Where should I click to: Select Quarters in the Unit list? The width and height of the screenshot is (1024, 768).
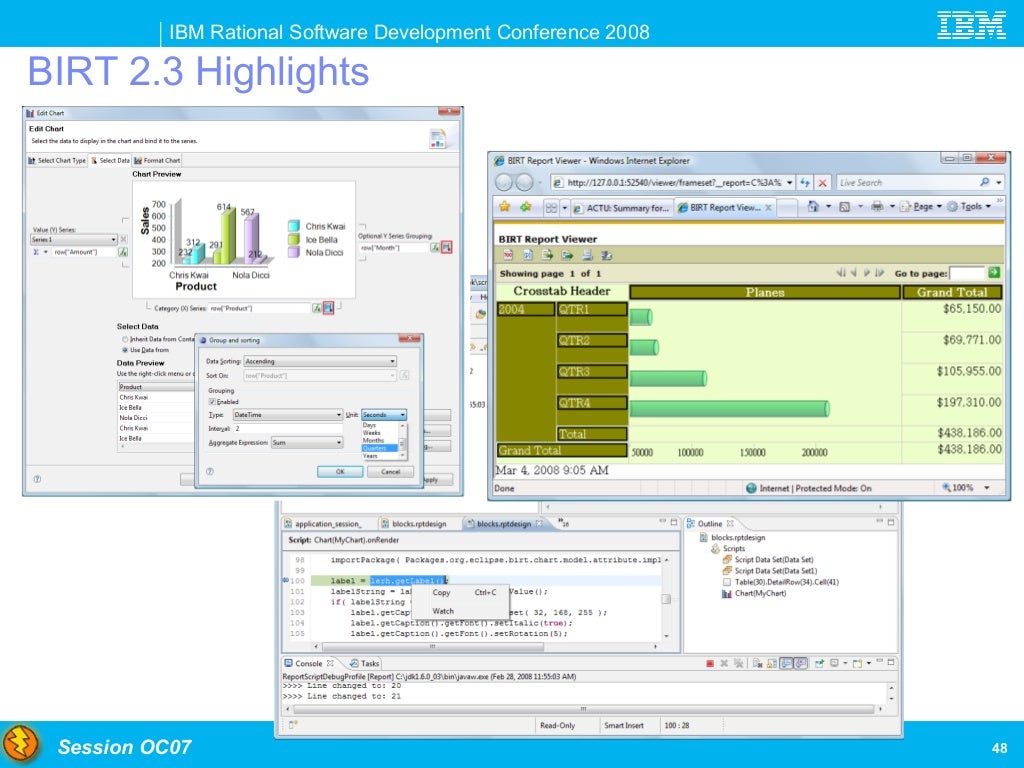(379, 448)
